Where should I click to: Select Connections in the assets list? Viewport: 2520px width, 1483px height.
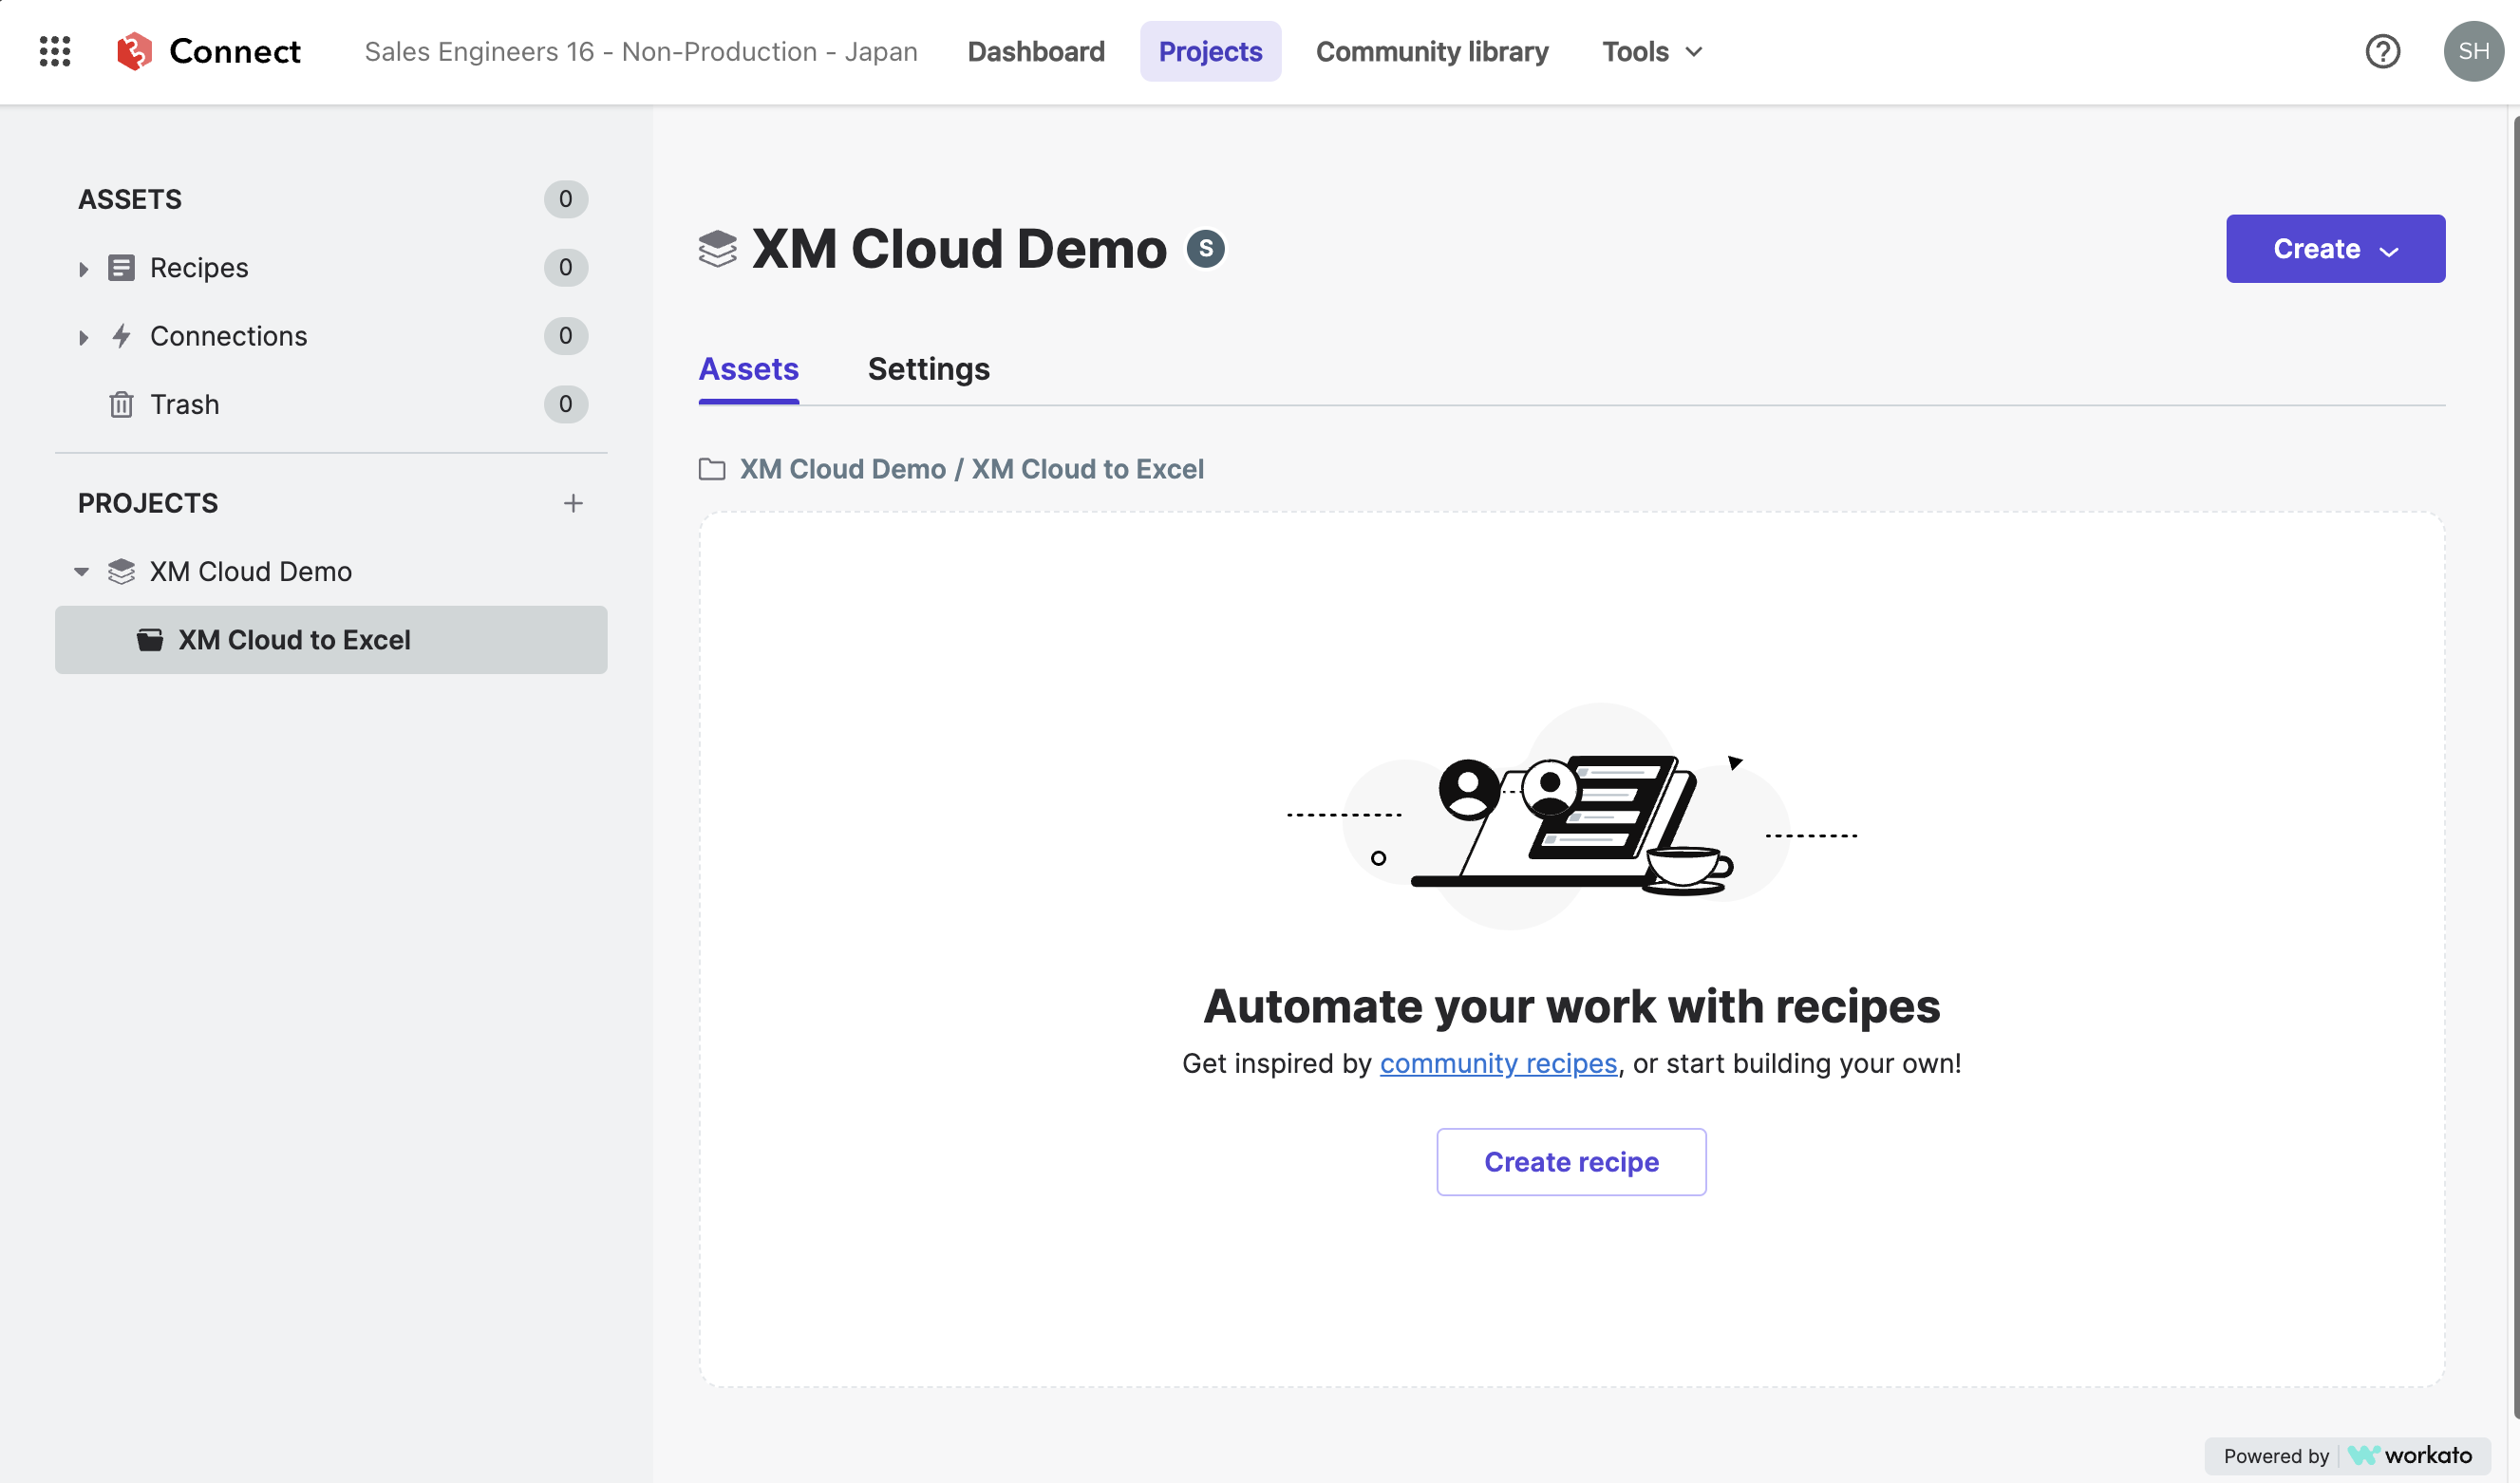pyautogui.click(x=331, y=336)
